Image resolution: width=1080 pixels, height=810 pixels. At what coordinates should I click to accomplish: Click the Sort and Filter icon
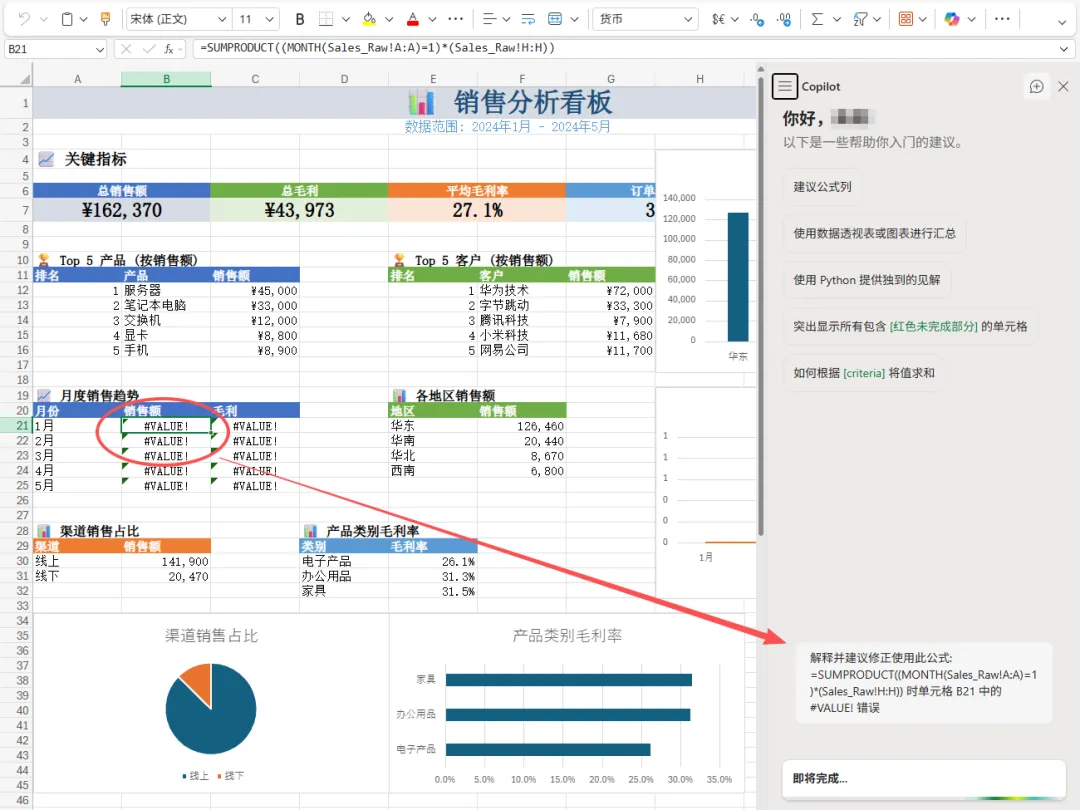pyautogui.click(x=860, y=19)
